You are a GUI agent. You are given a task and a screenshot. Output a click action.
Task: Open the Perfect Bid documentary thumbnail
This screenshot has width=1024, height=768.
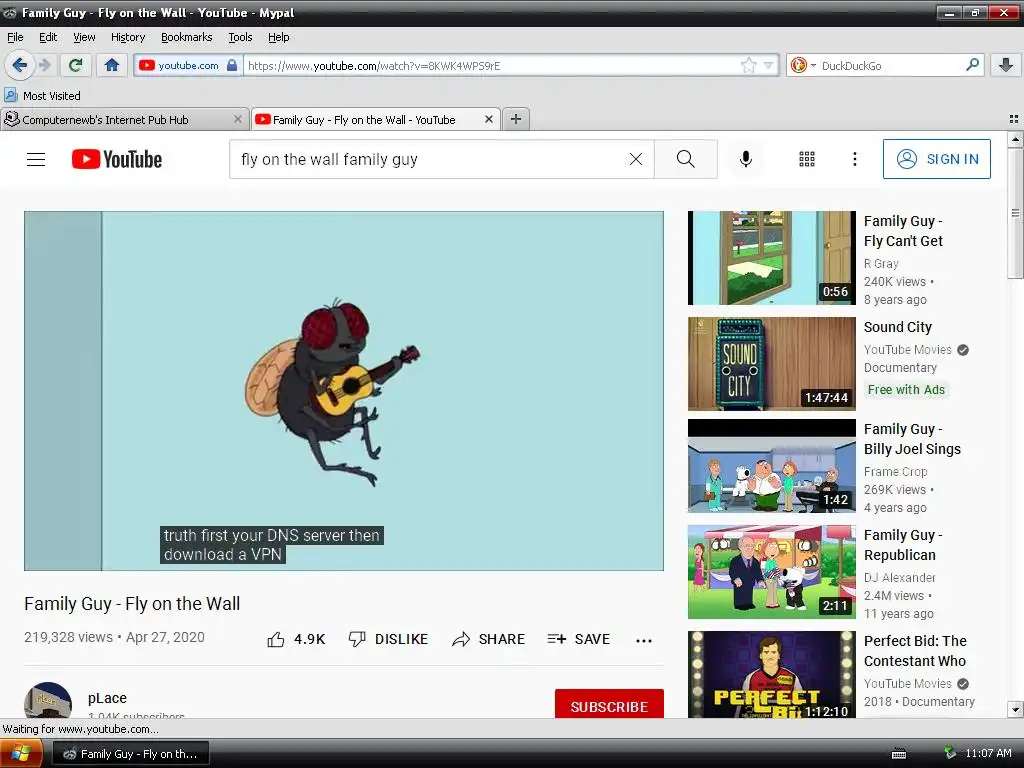(x=772, y=675)
